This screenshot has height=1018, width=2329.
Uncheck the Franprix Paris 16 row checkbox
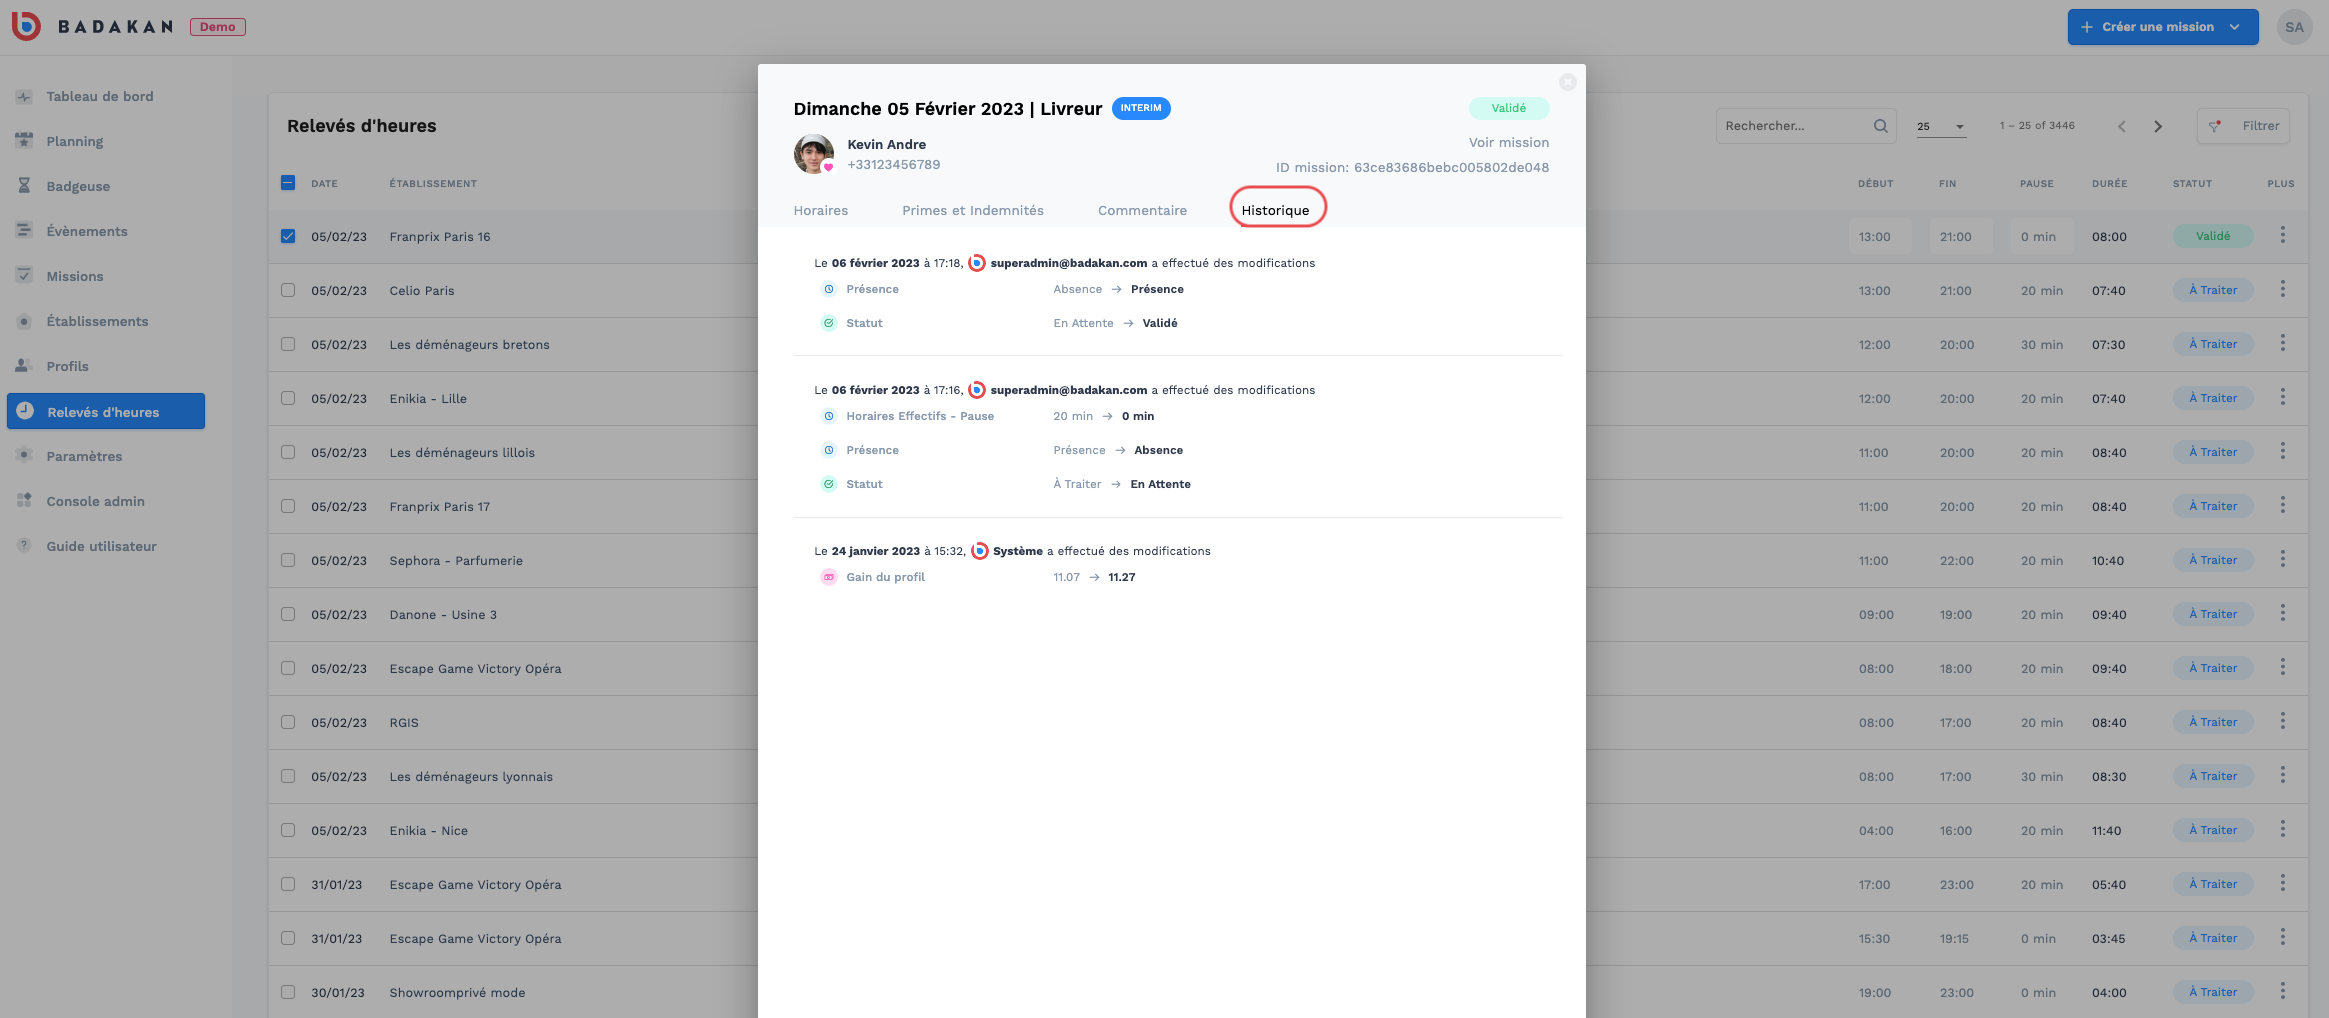point(288,237)
